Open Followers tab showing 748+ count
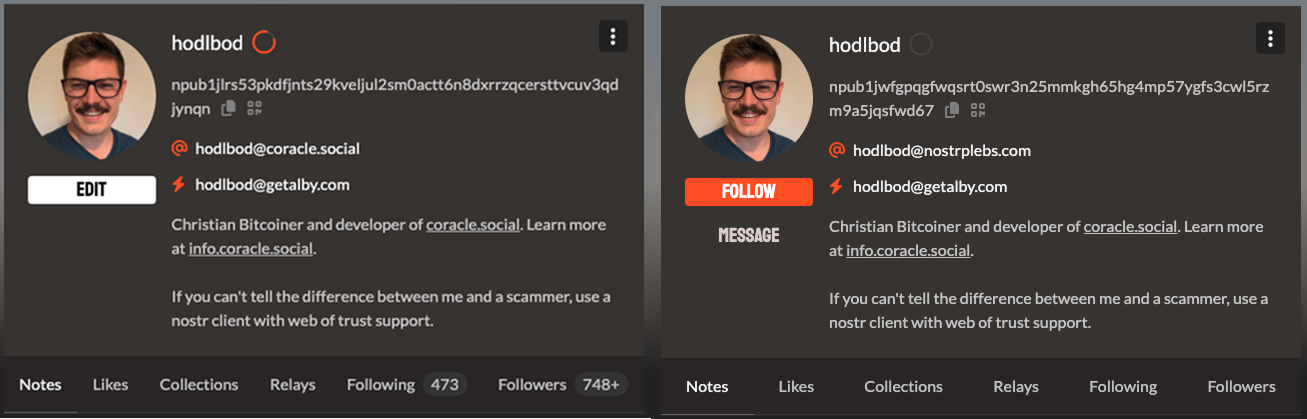Screen dimensions: 1307x419 point(562,384)
